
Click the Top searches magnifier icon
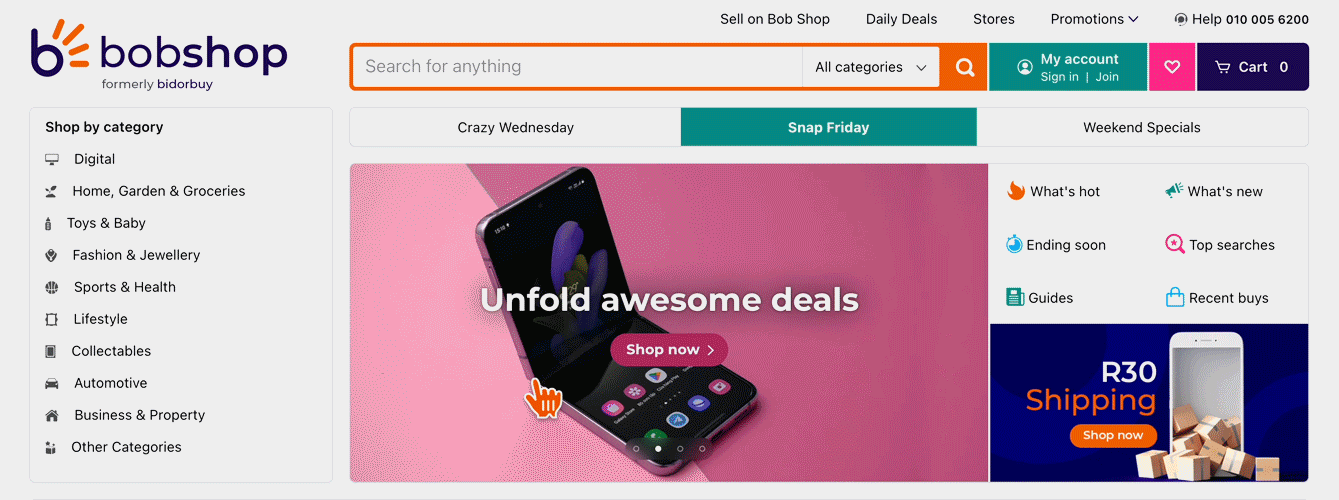[1175, 244]
